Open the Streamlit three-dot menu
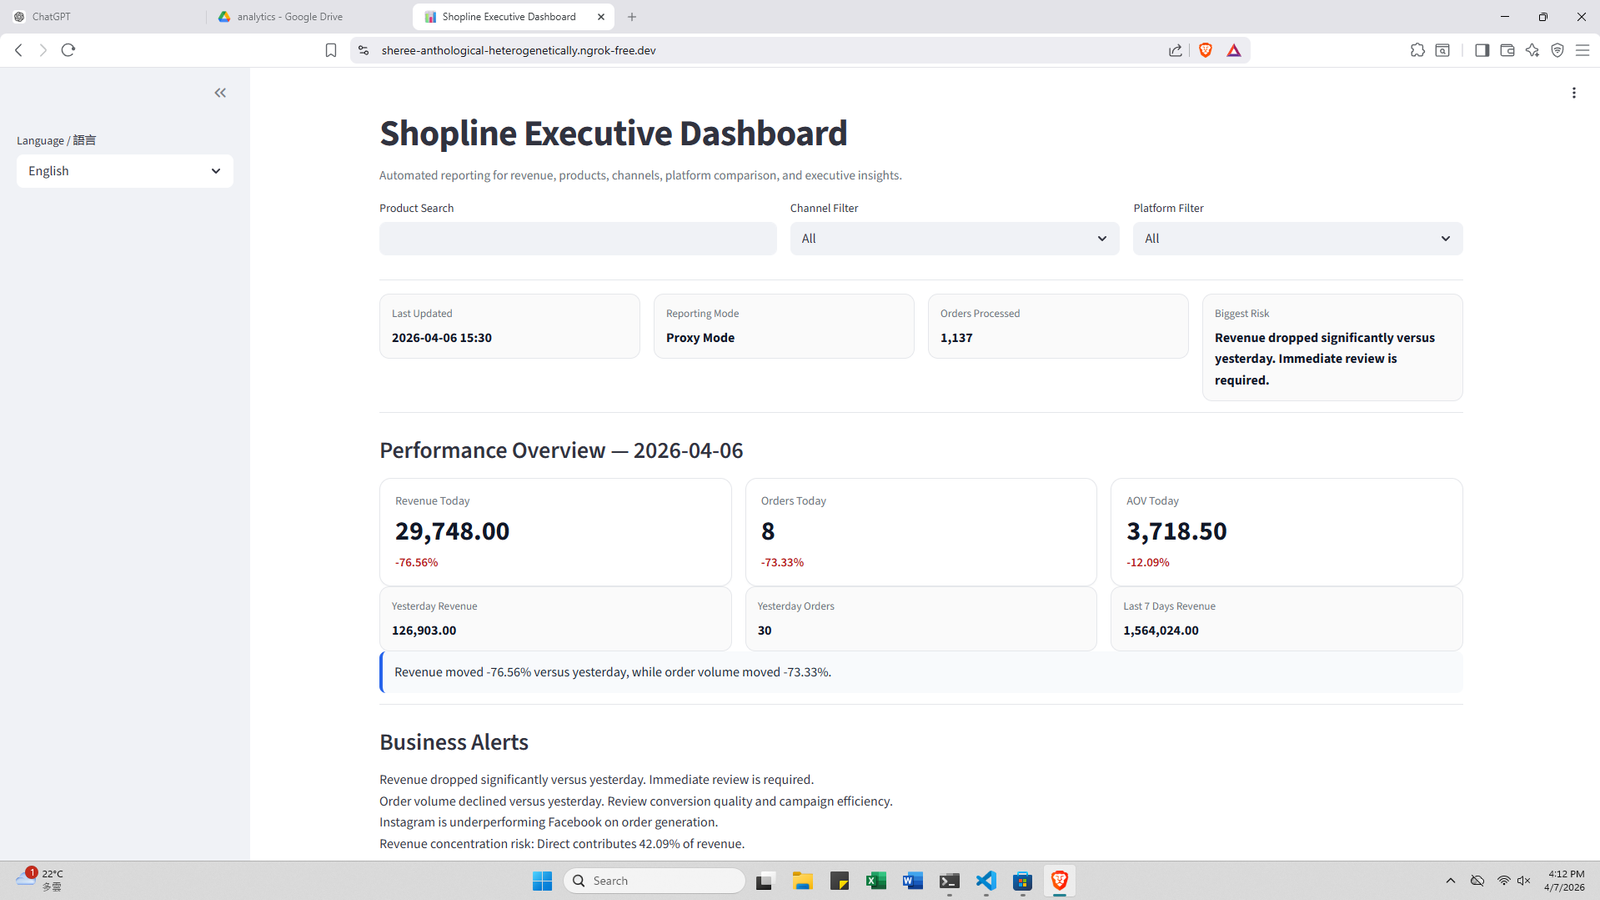Viewport: 1600px width, 900px height. click(x=1573, y=93)
